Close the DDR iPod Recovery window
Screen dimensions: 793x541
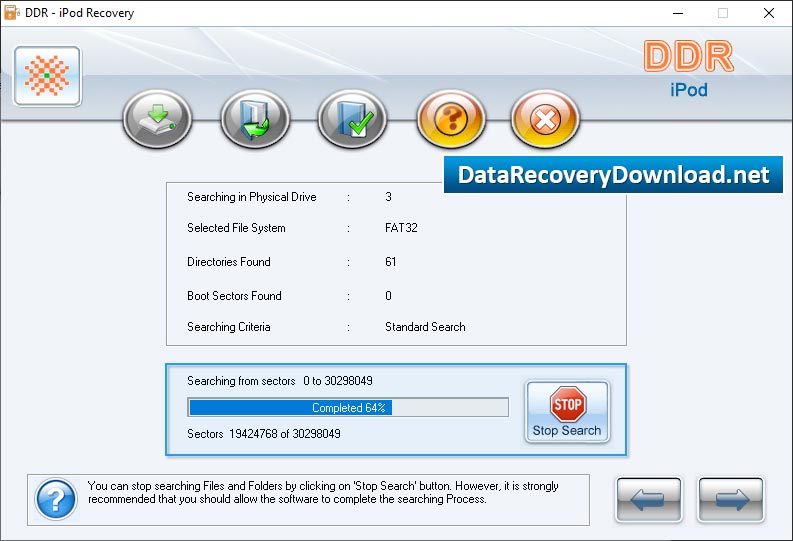click(769, 13)
